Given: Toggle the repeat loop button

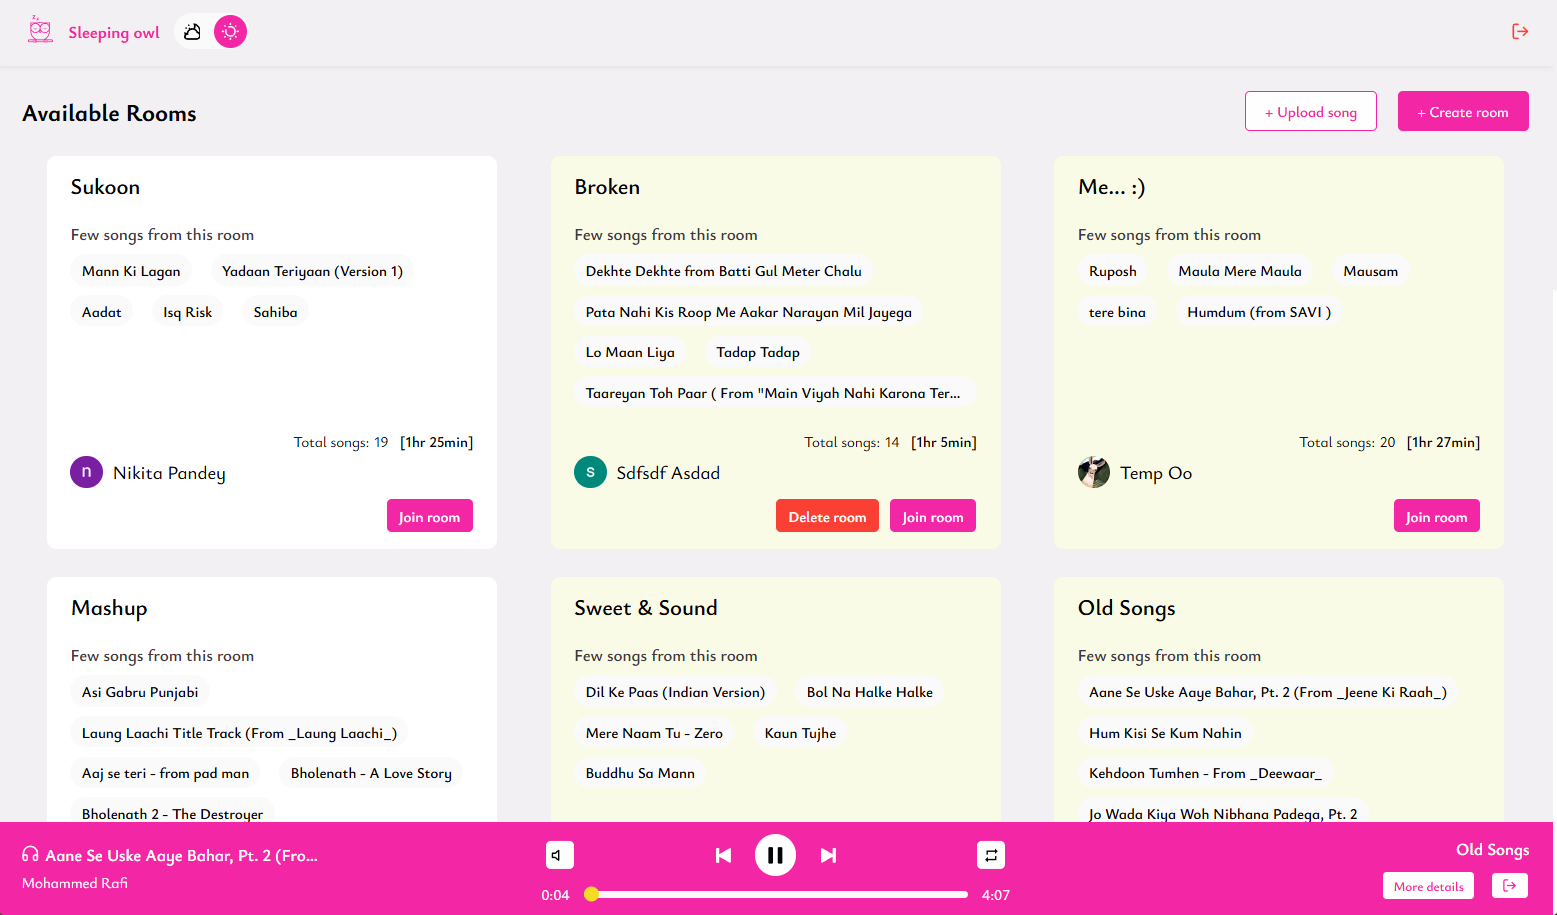Looking at the screenshot, I should click(x=990, y=855).
